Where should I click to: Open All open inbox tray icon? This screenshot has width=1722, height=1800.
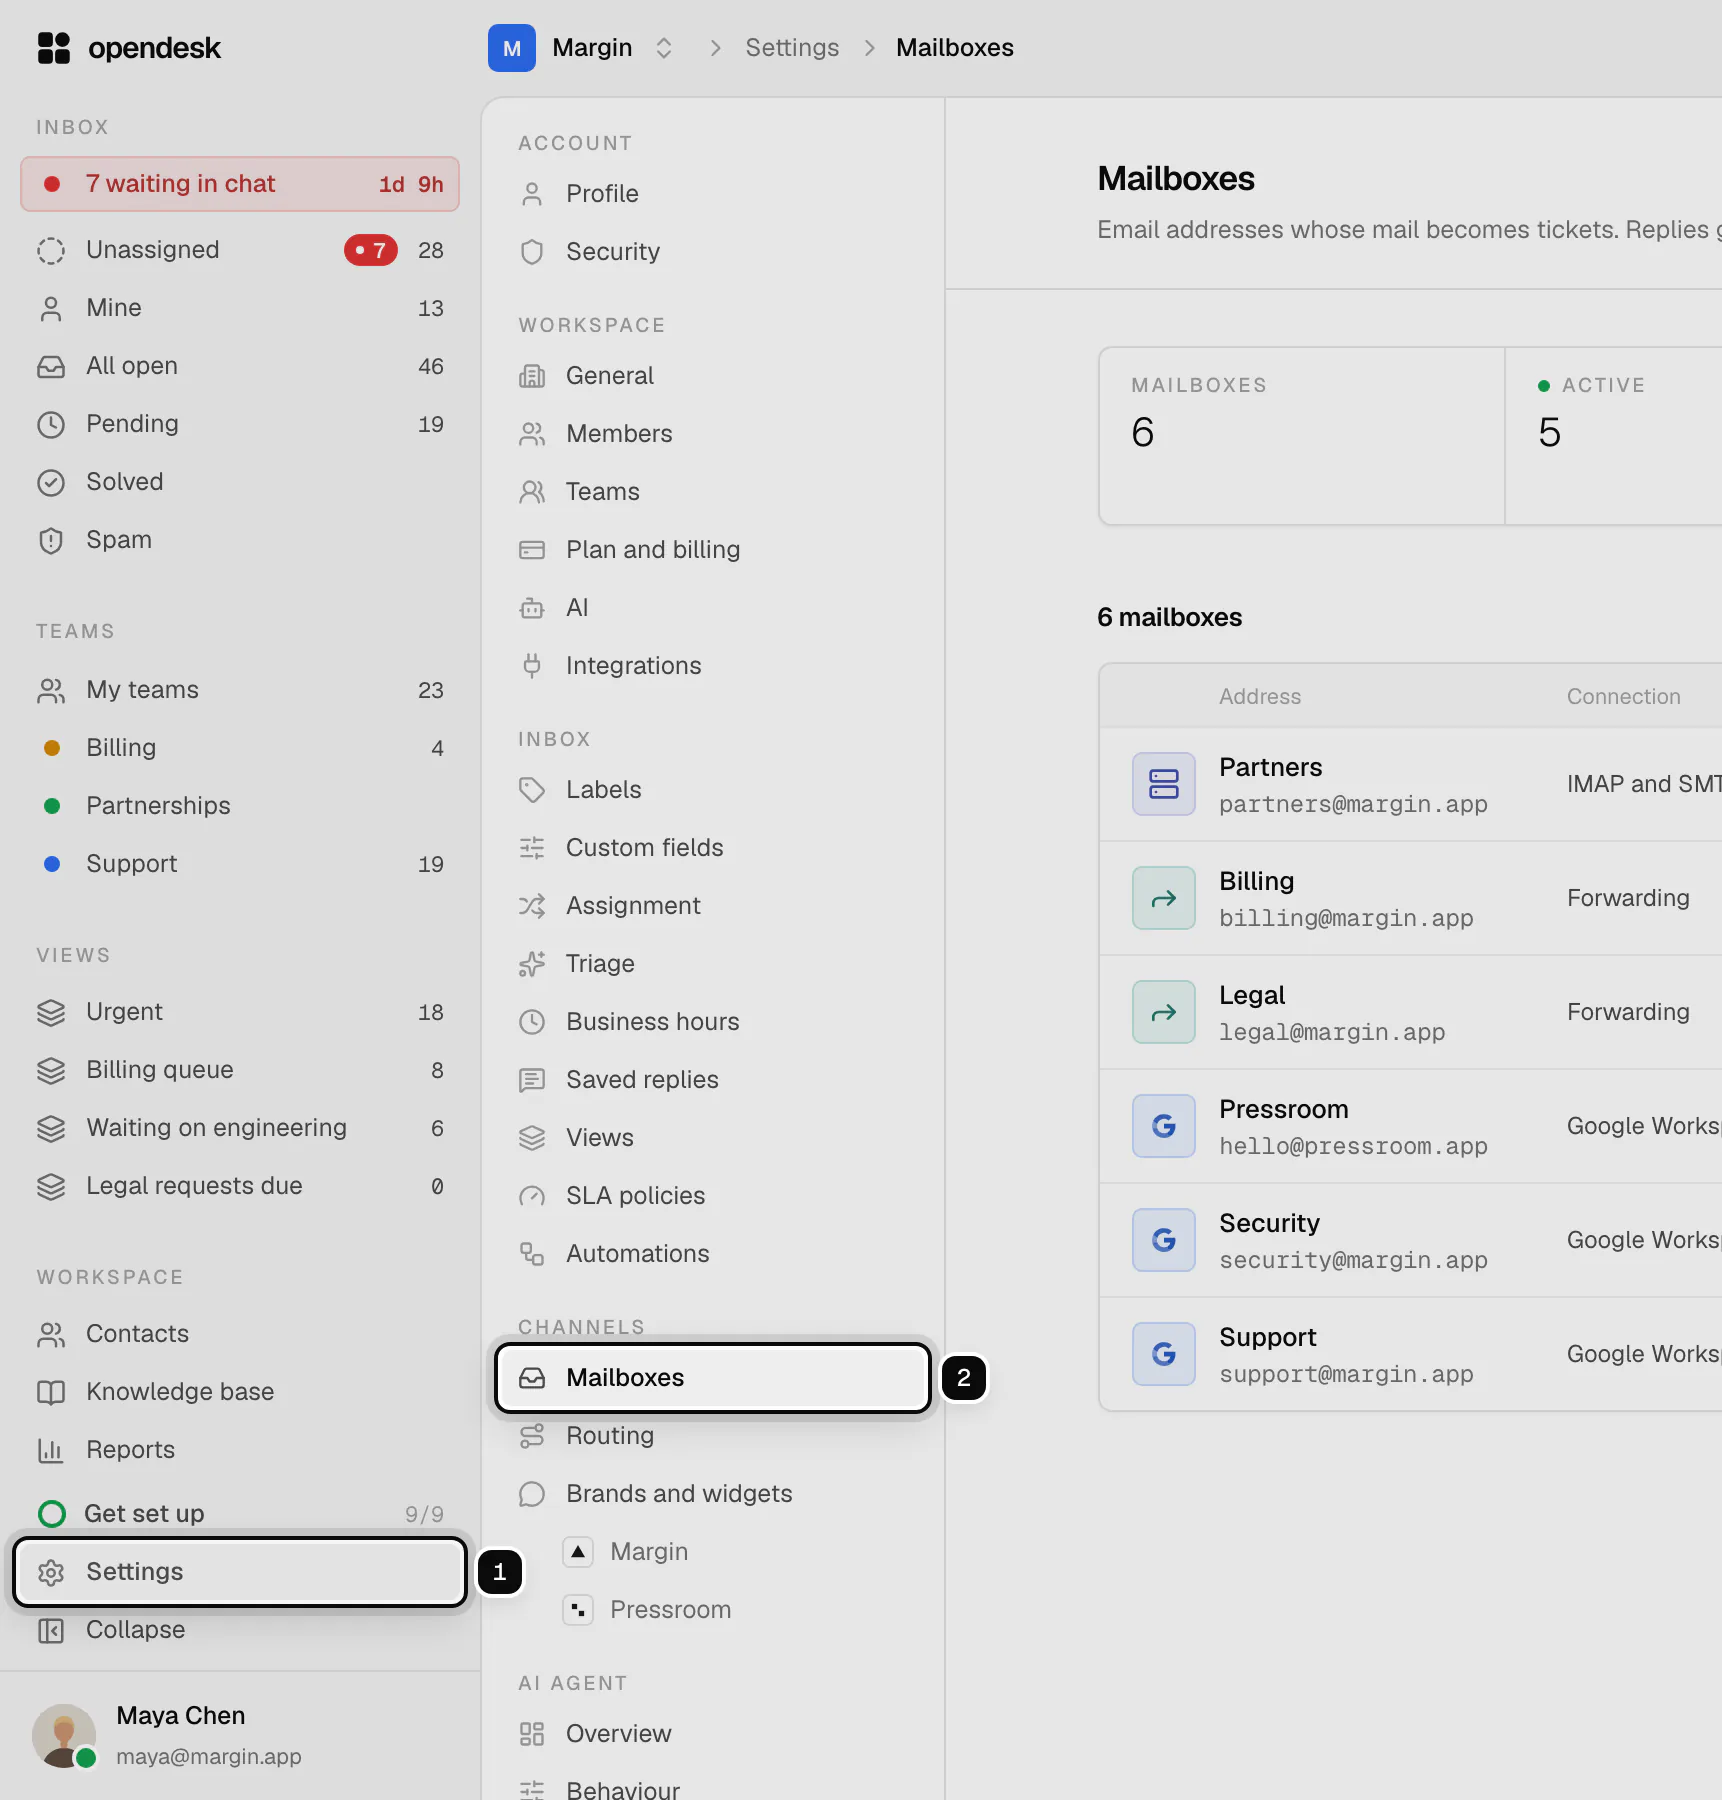51,366
